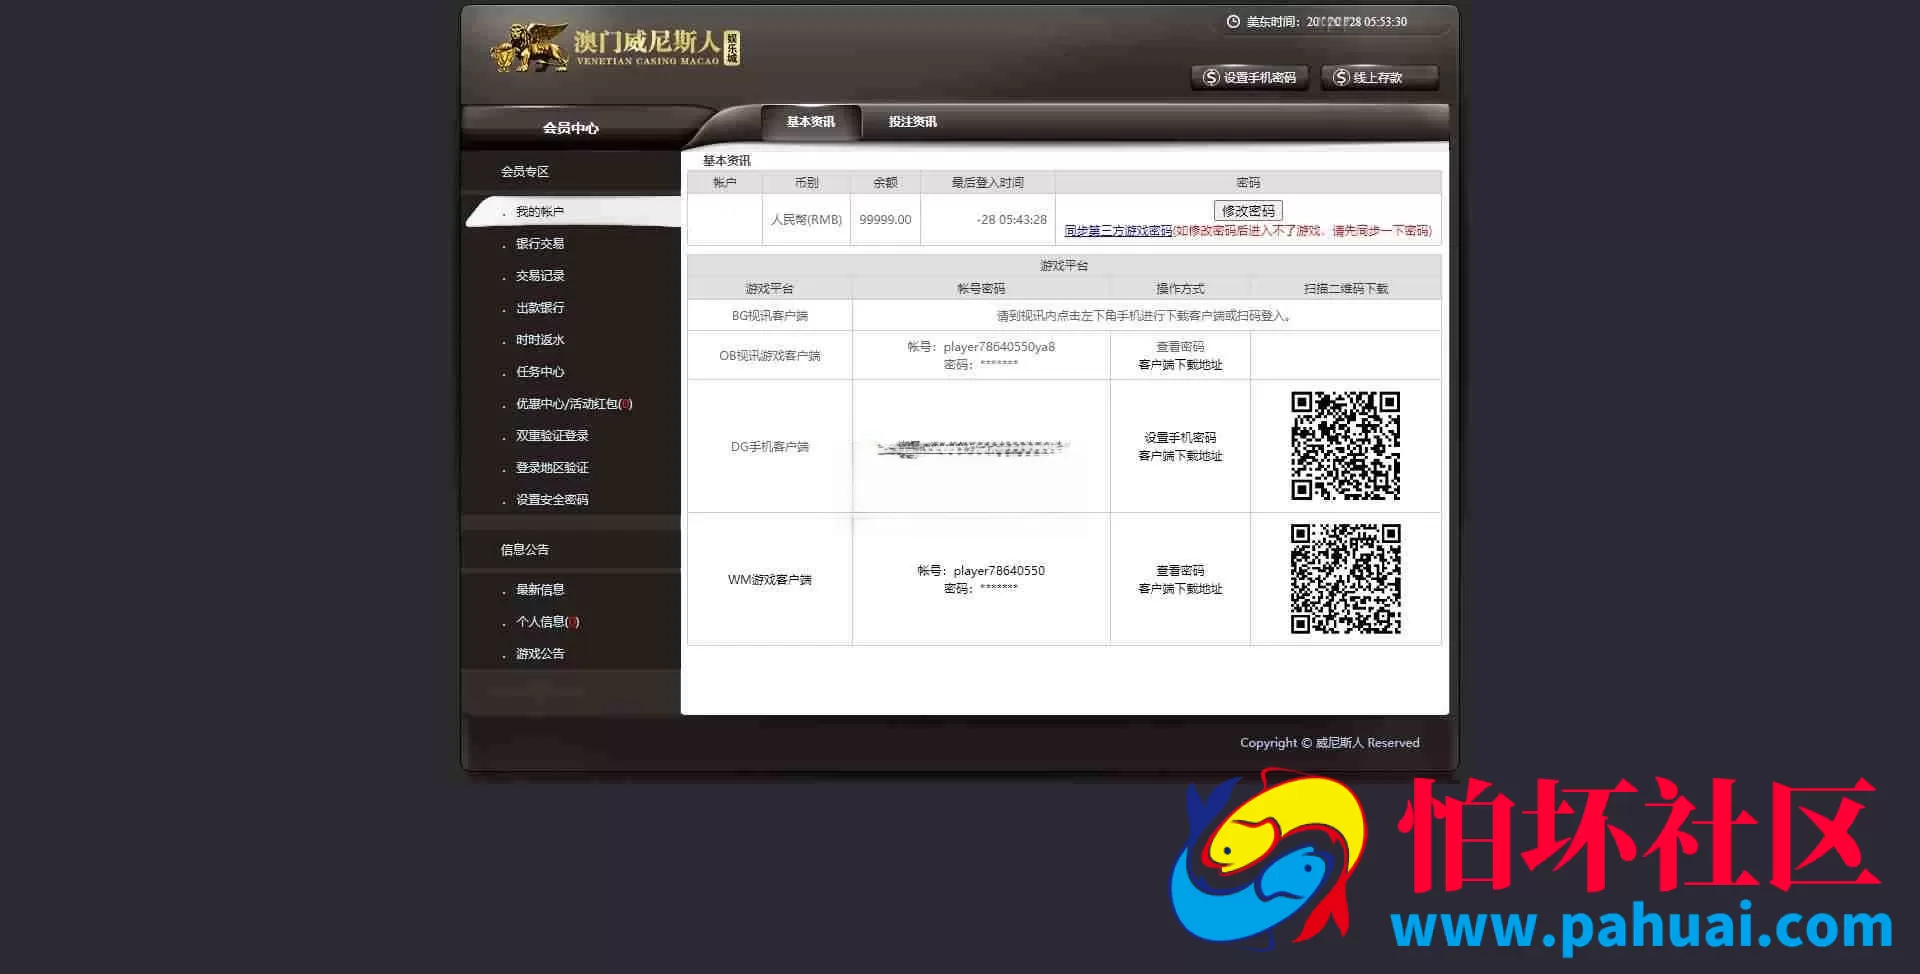Click the WM游戏客户端 QR code

[x=1345, y=579]
